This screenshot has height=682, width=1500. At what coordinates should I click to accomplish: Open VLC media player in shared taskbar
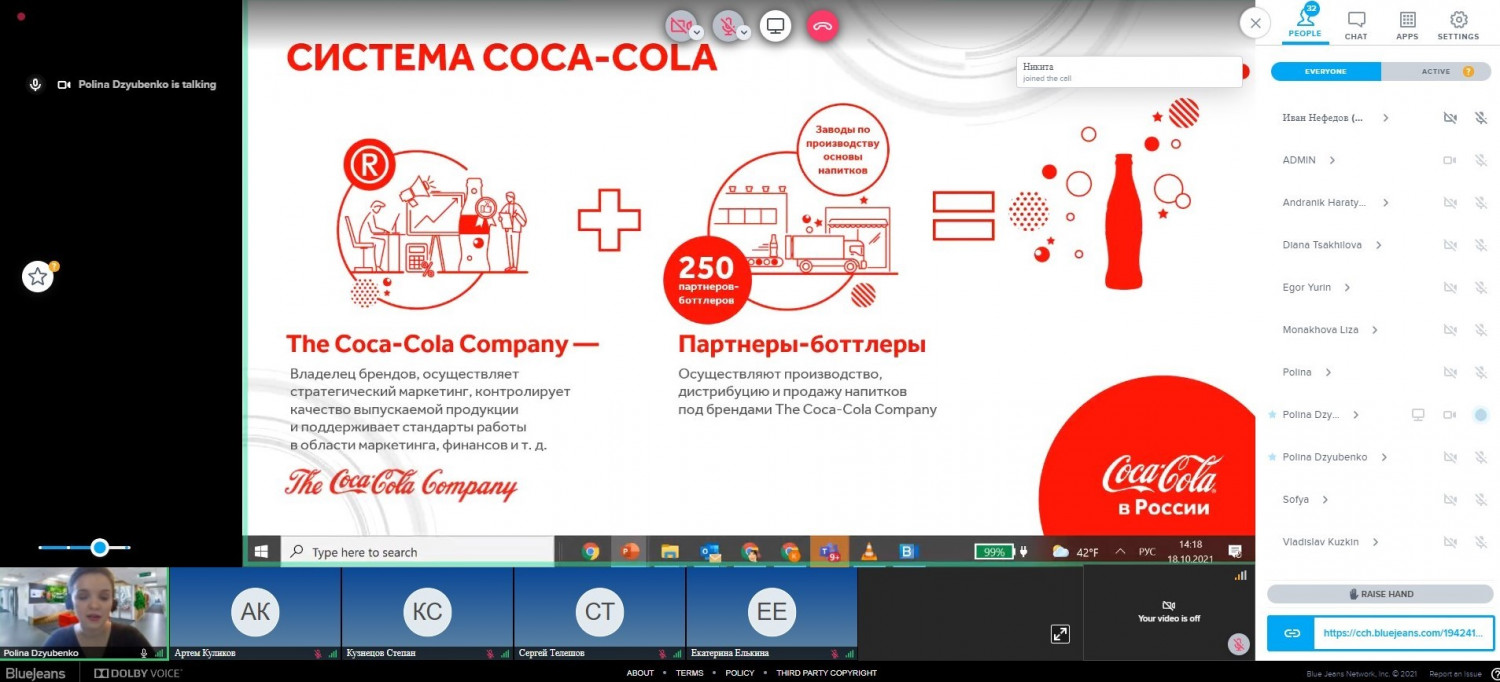point(869,551)
